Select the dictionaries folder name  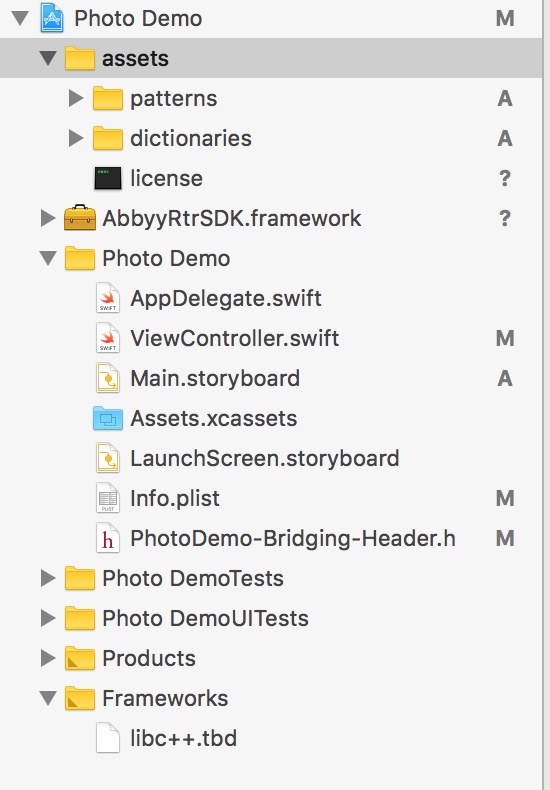tap(191, 138)
